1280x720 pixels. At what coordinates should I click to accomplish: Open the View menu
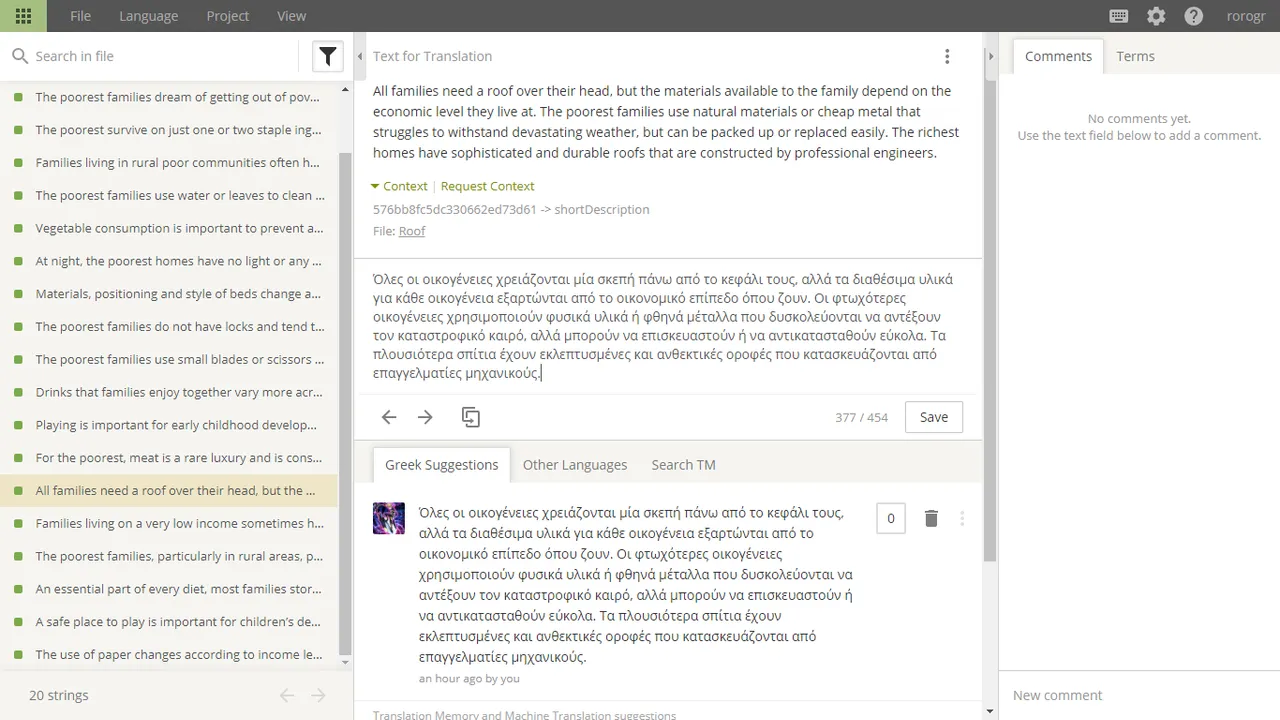click(292, 16)
